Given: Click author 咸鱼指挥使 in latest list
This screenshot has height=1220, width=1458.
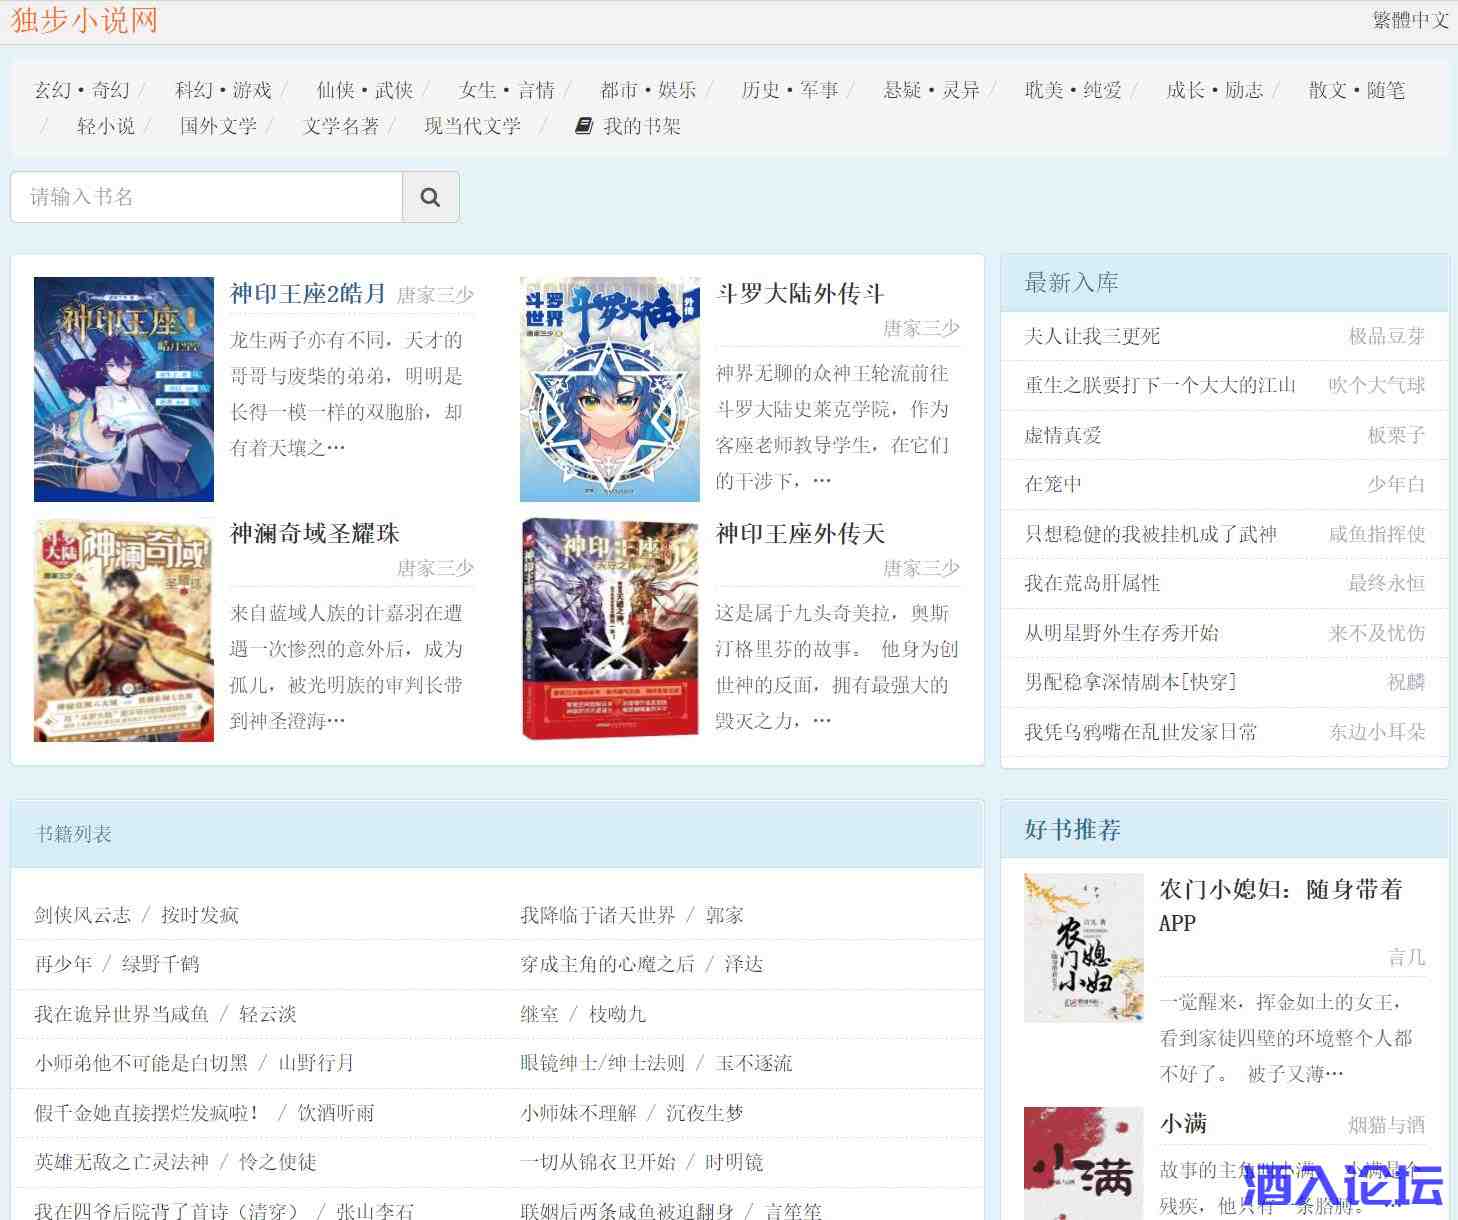Looking at the screenshot, I should click(x=1376, y=534).
